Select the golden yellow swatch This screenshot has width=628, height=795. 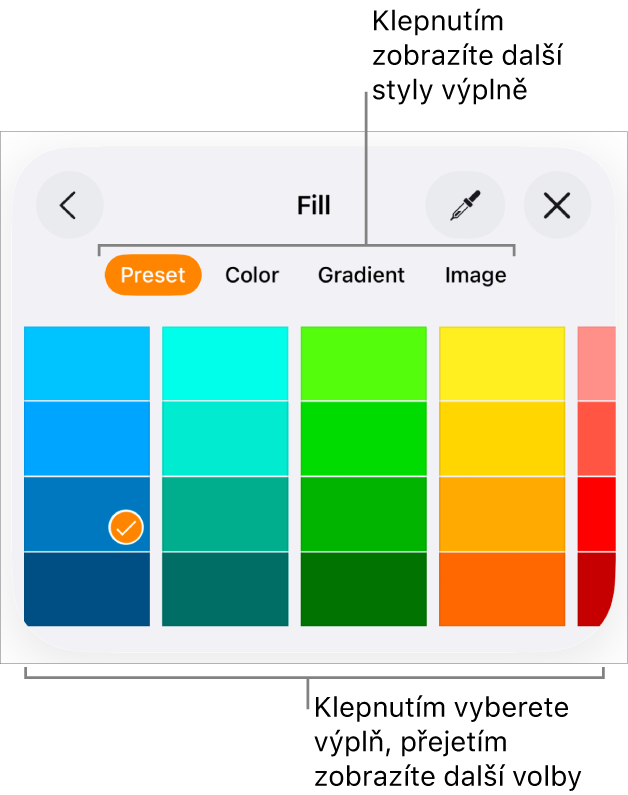tap(502, 438)
